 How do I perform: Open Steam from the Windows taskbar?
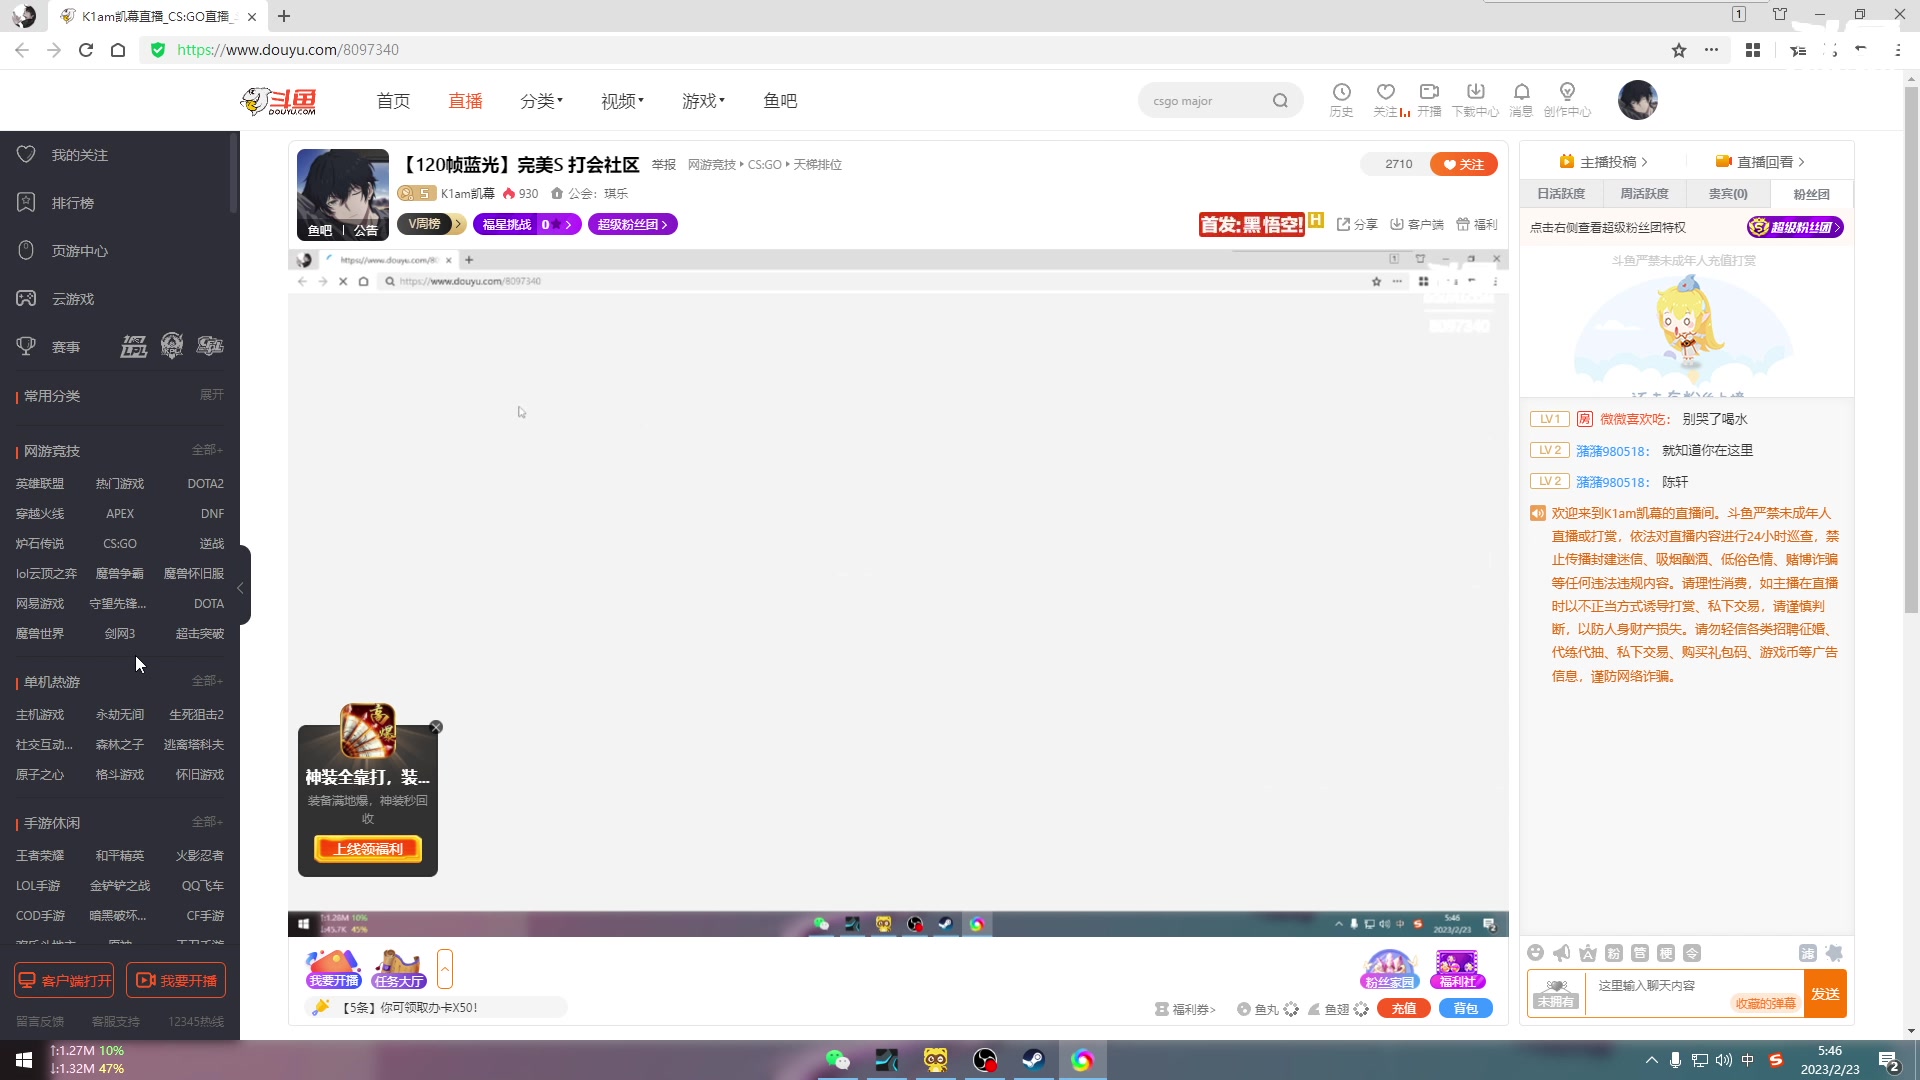(1032, 1060)
